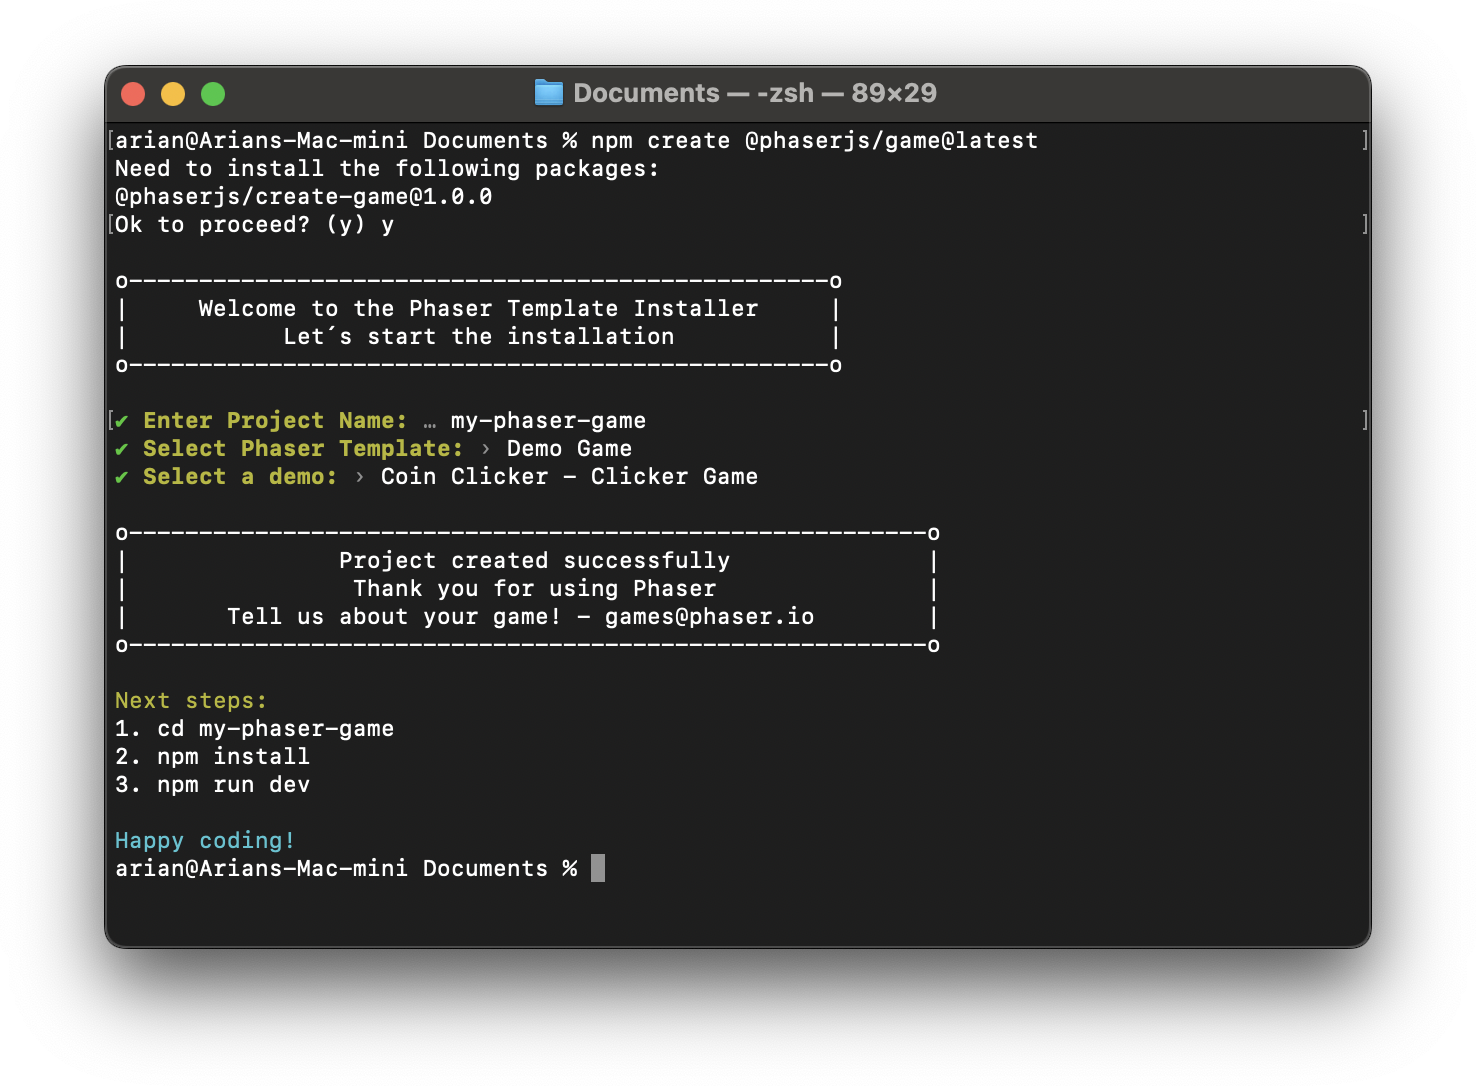Screen dimensions: 1476x1086
Task: Click the terminal cursor block at the prompt
Action: pyautogui.click(x=598, y=868)
